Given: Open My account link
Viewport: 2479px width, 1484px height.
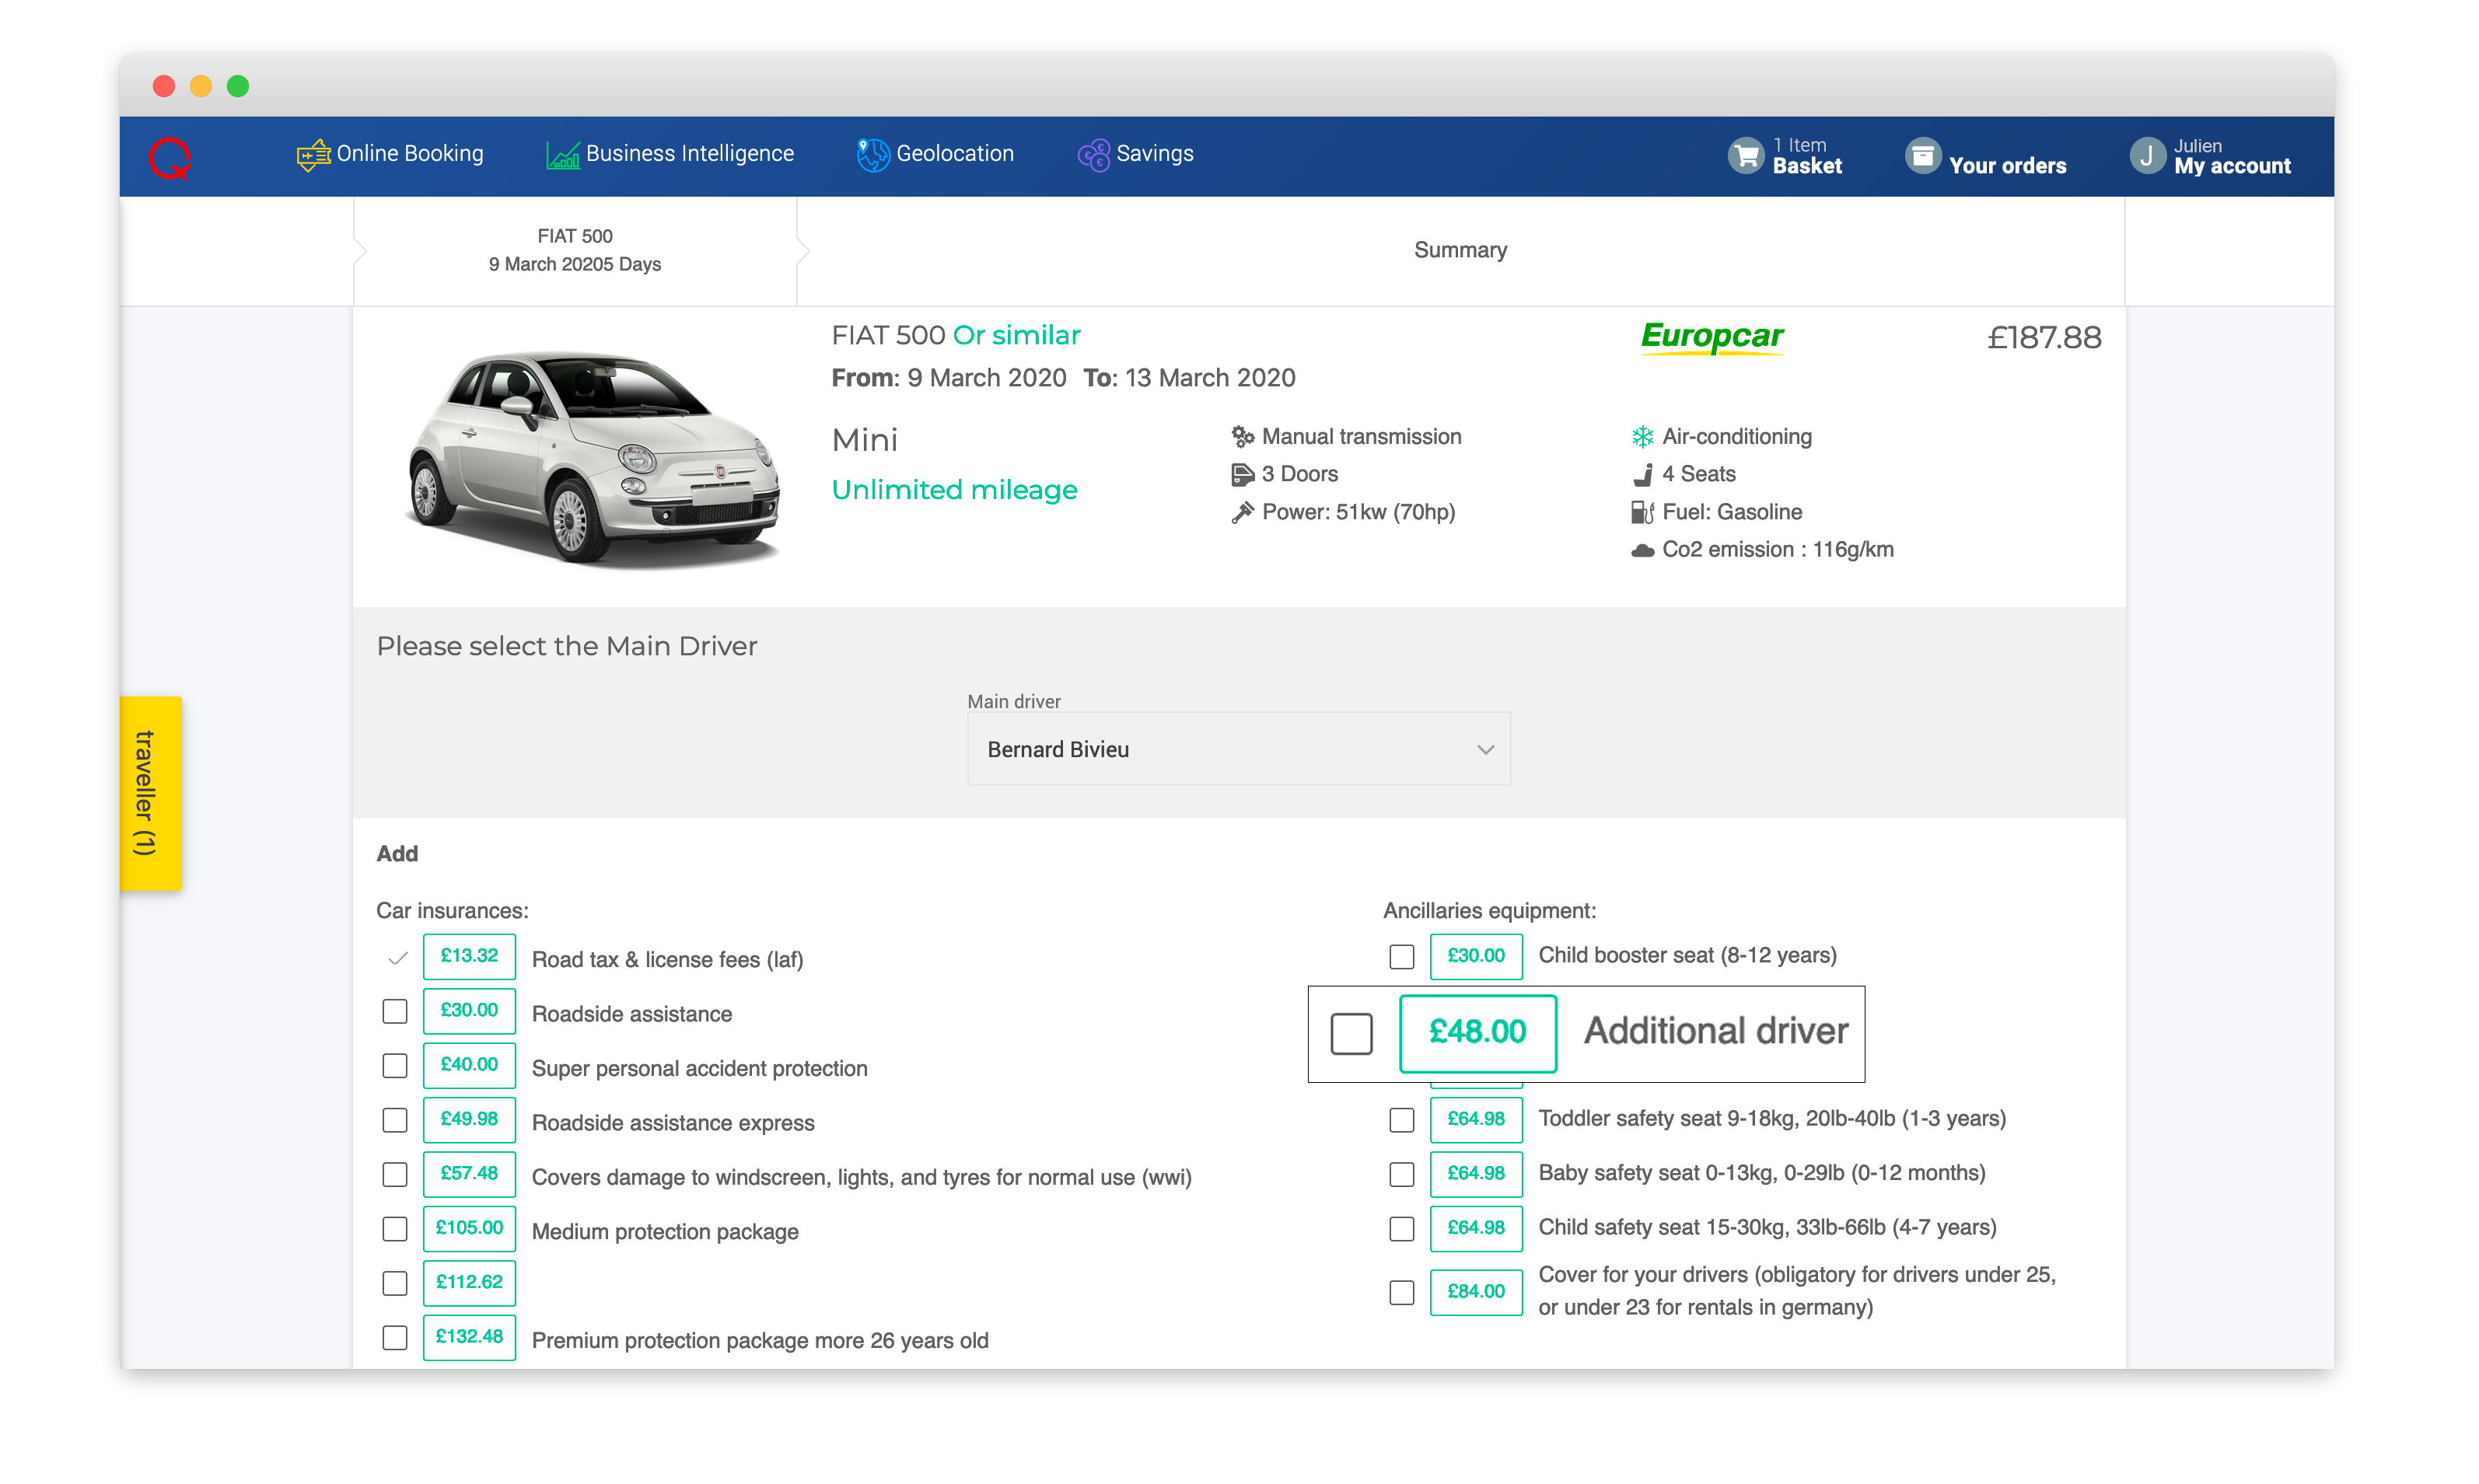Looking at the screenshot, I should (2209, 156).
